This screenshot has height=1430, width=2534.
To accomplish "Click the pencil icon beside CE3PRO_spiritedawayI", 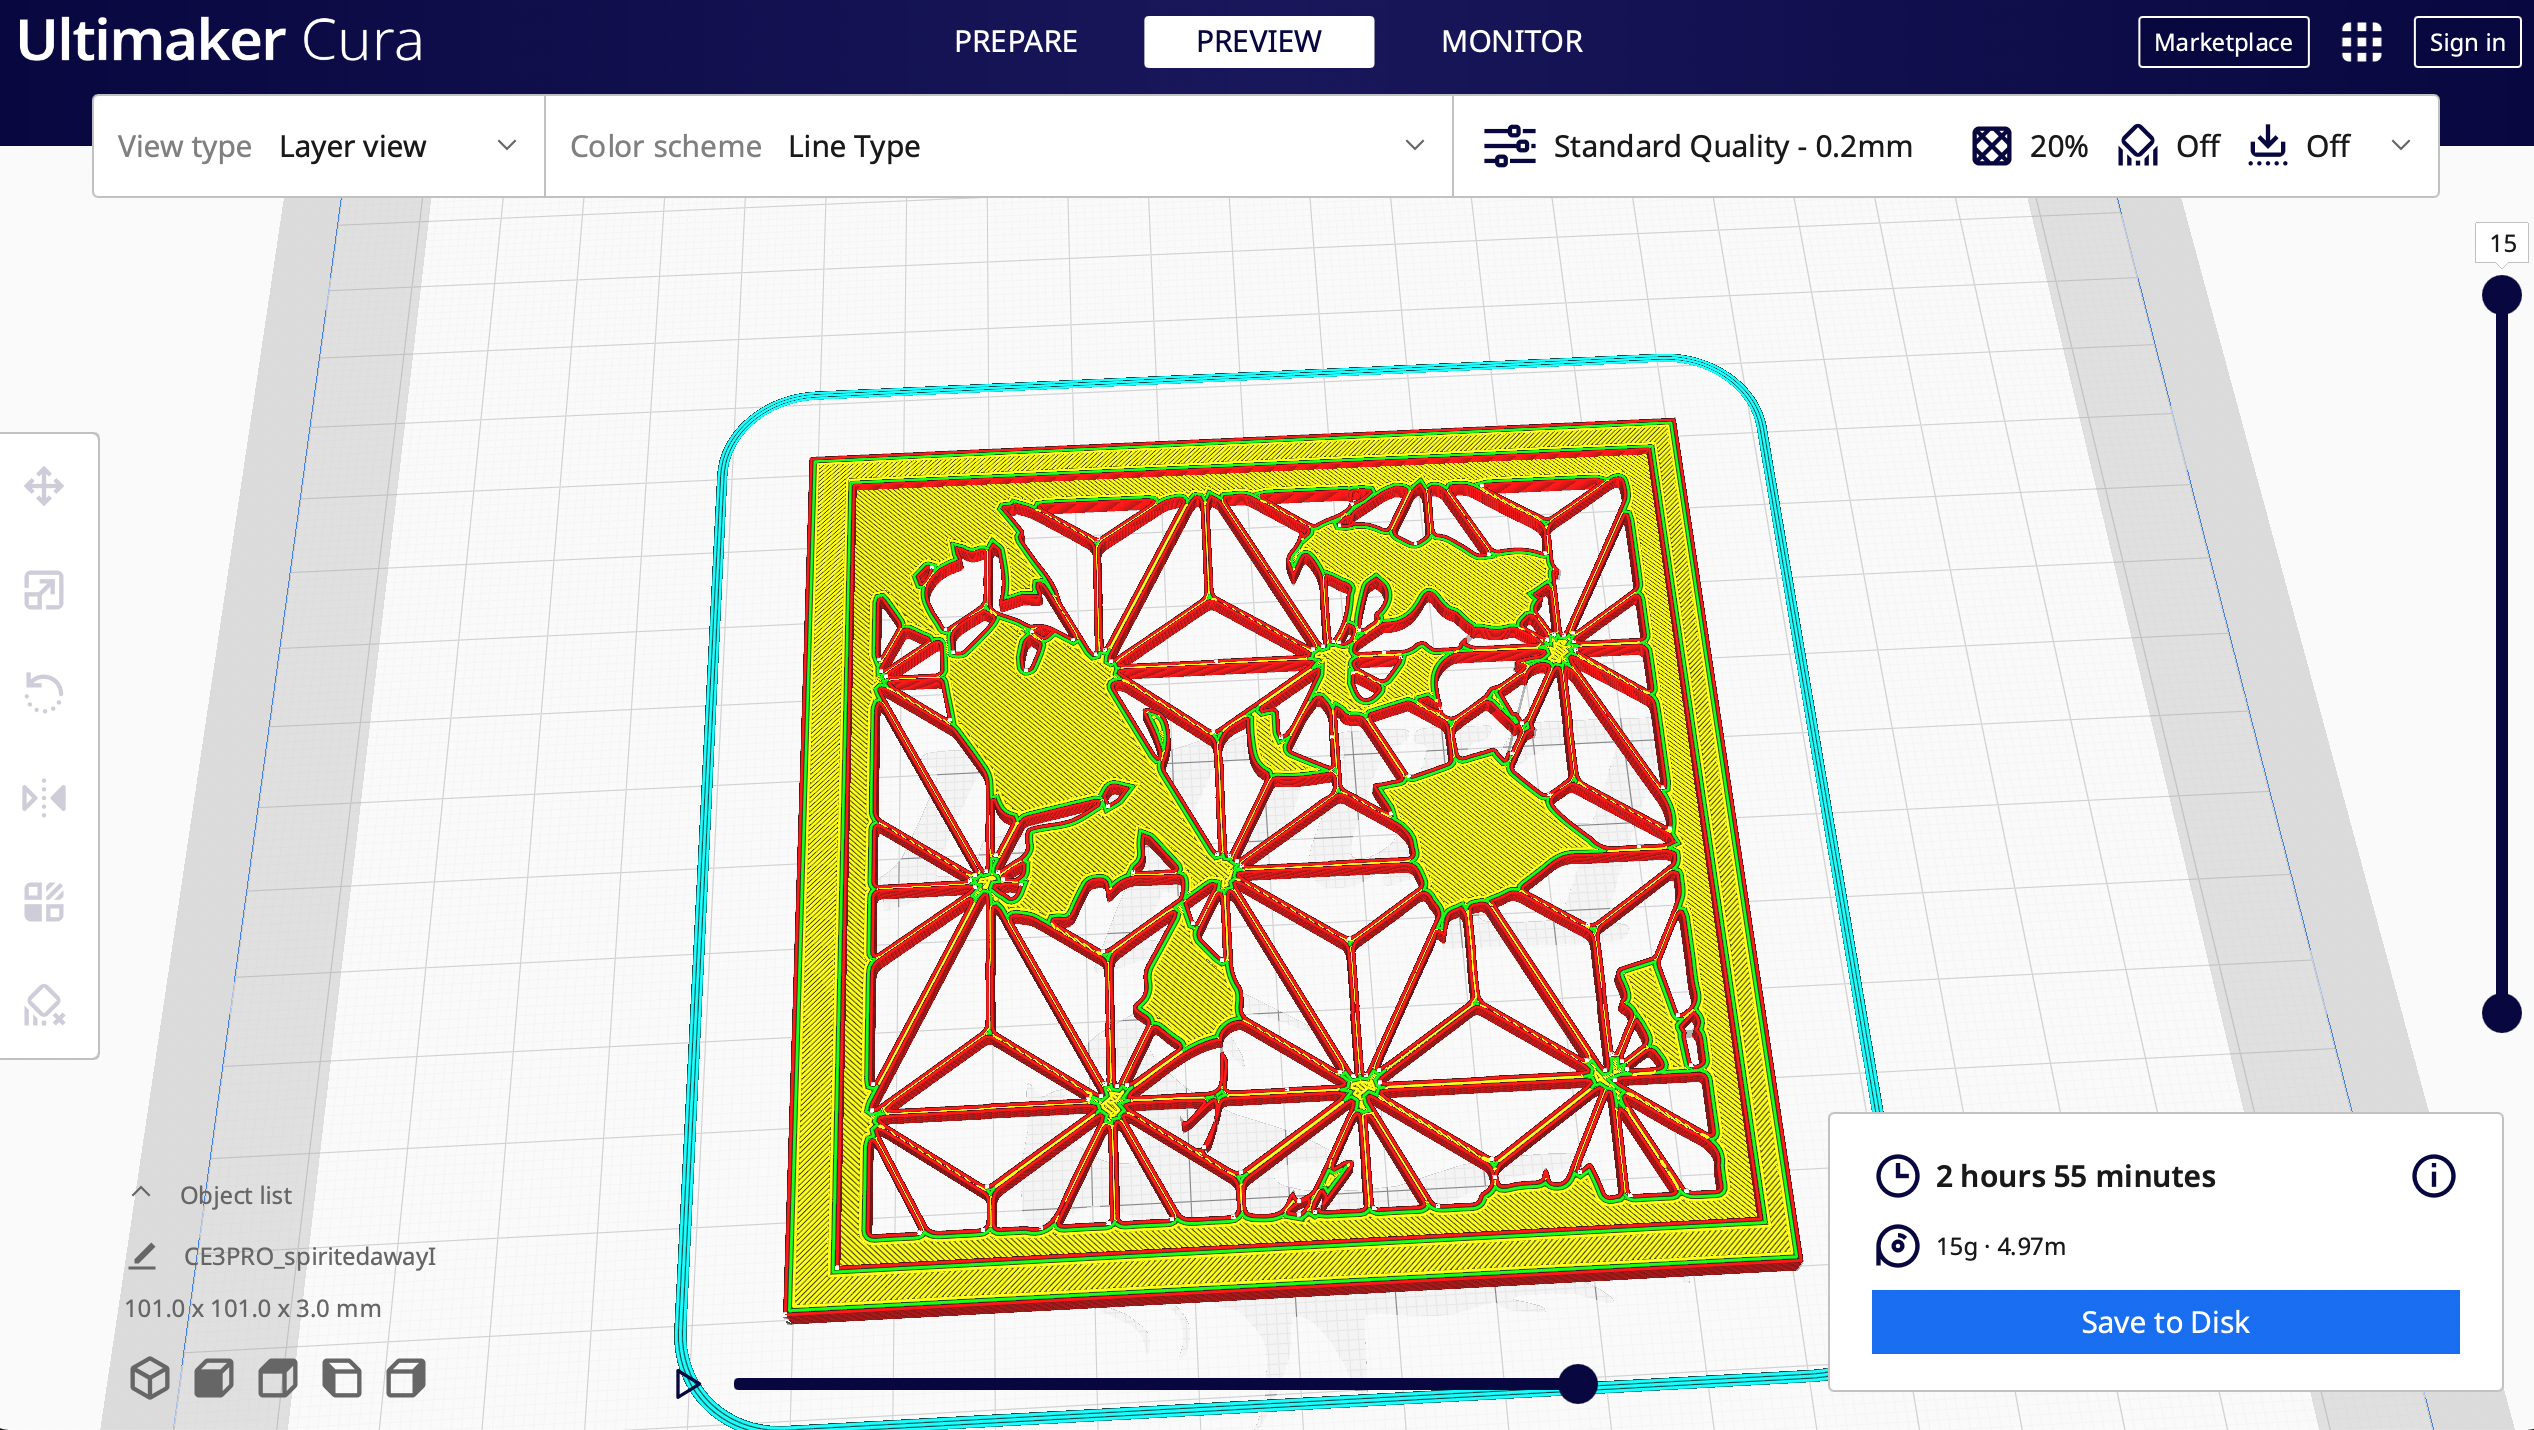I will pyautogui.click(x=143, y=1256).
